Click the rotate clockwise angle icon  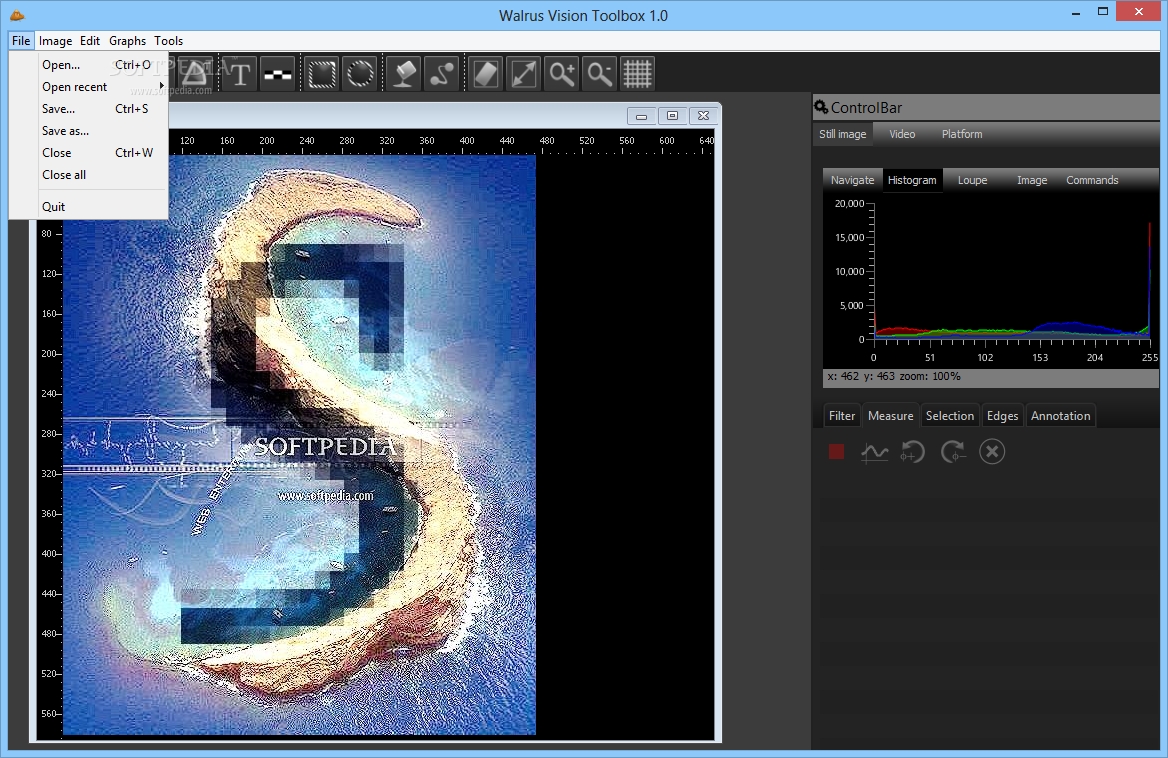pyautogui.click(x=953, y=452)
